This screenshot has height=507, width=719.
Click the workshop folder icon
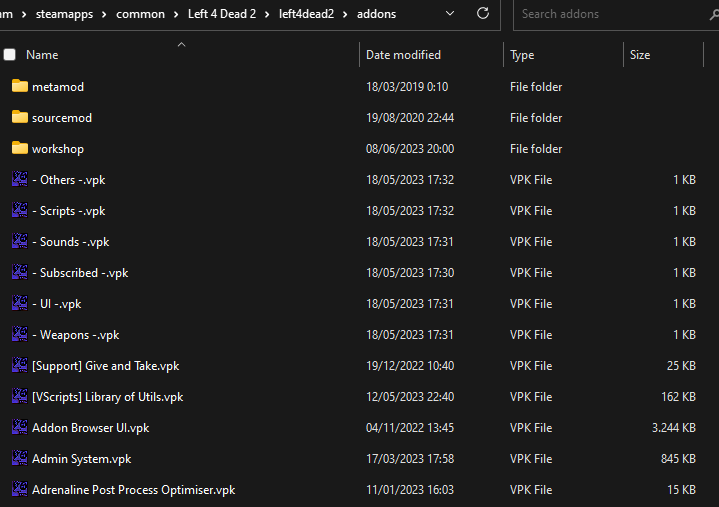(x=20, y=149)
